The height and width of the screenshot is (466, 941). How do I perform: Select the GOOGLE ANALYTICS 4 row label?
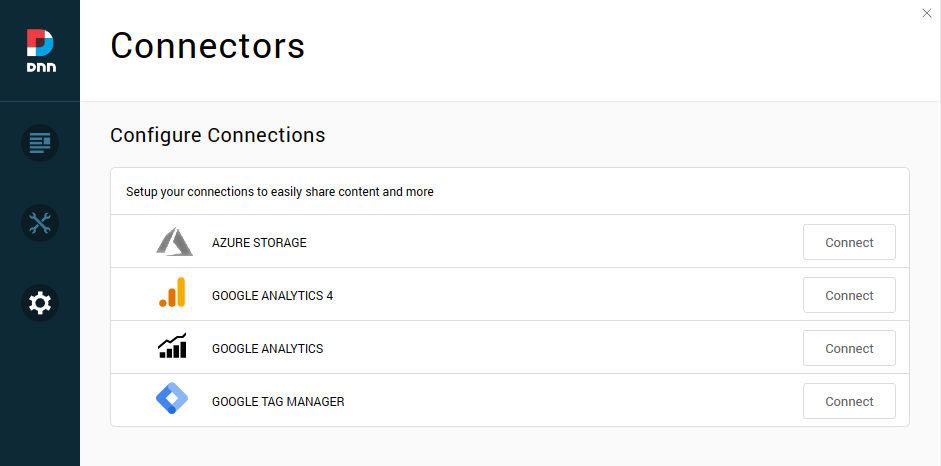(272, 296)
